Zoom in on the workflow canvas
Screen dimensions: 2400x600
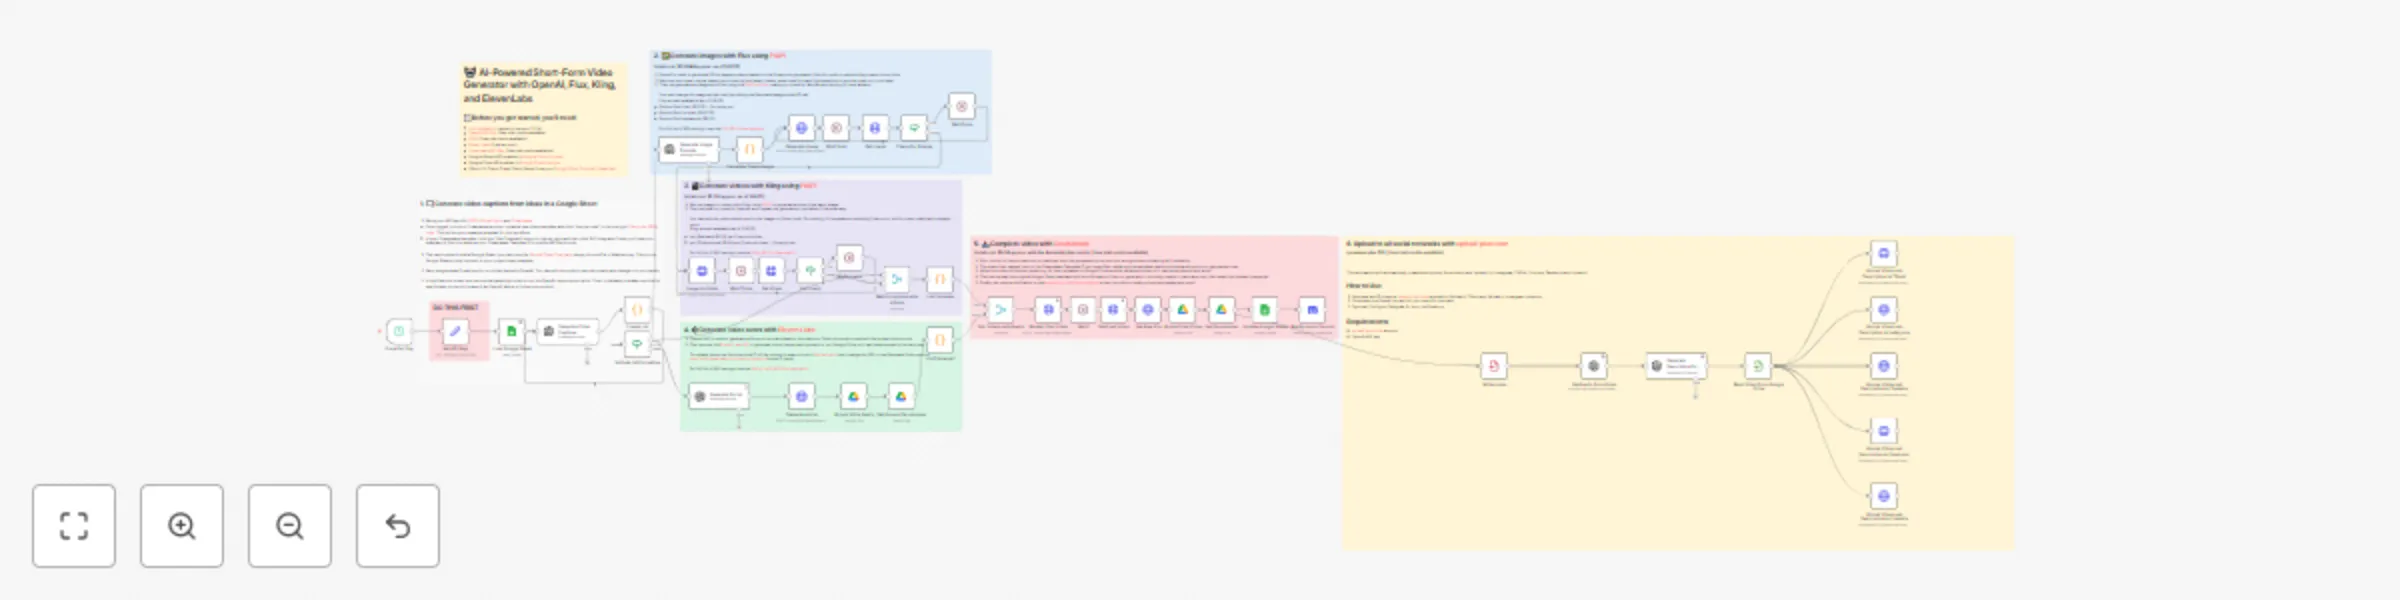[182, 526]
